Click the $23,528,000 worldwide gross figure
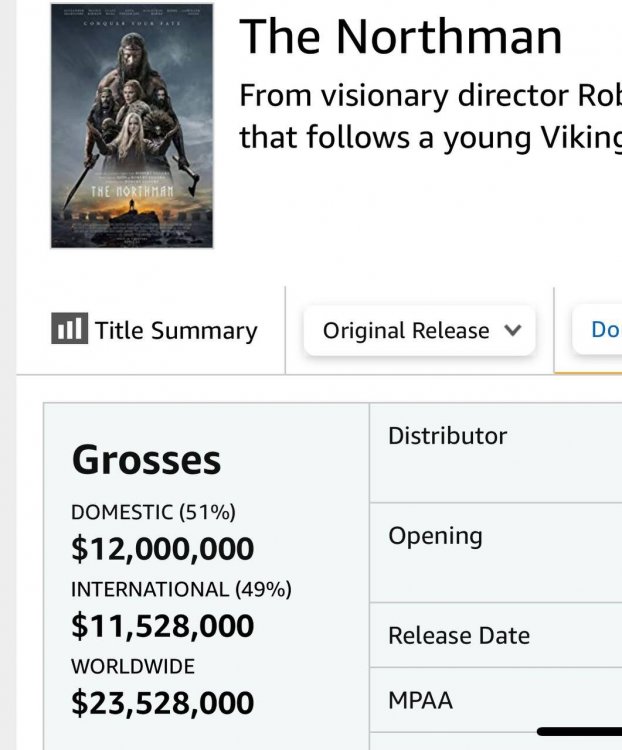622x750 pixels. click(162, 702)
